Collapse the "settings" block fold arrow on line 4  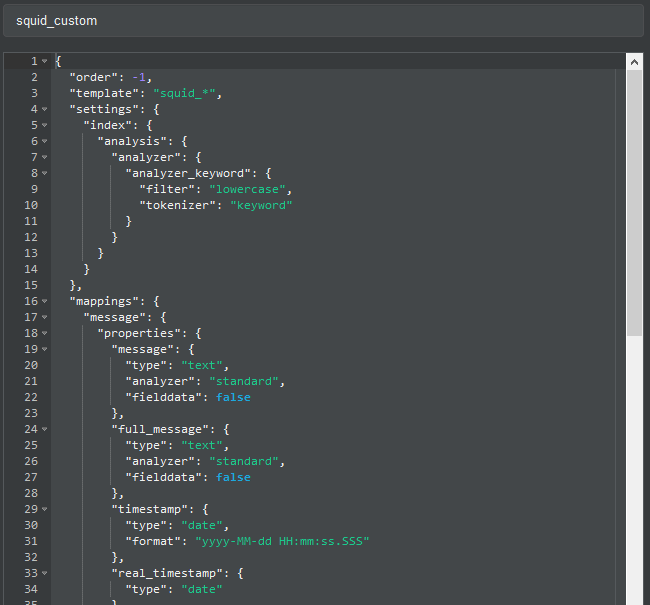coord(44,109)
